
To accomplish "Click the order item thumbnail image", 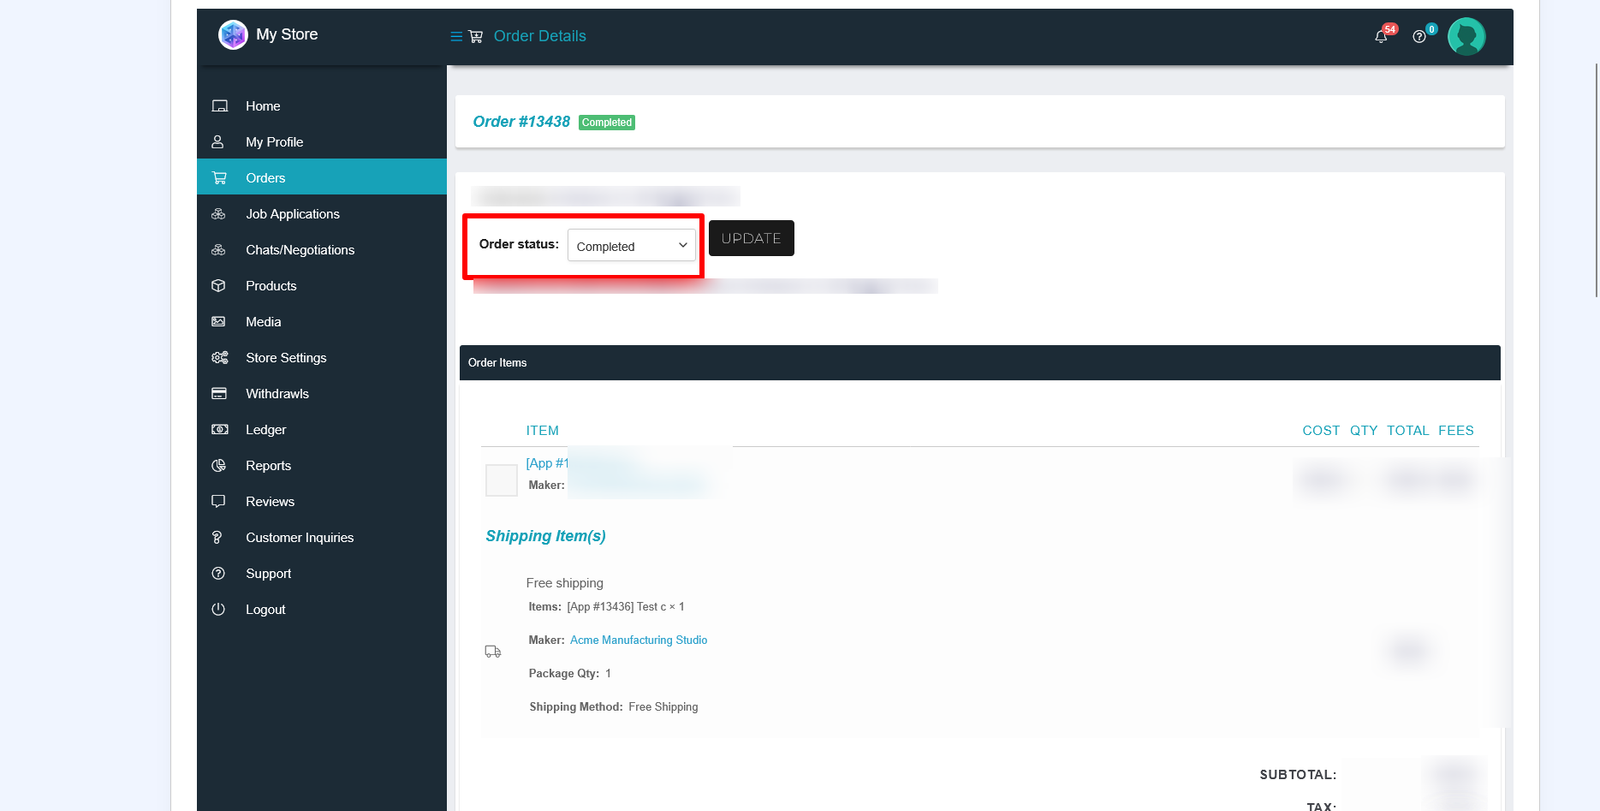I will [501, 480].
